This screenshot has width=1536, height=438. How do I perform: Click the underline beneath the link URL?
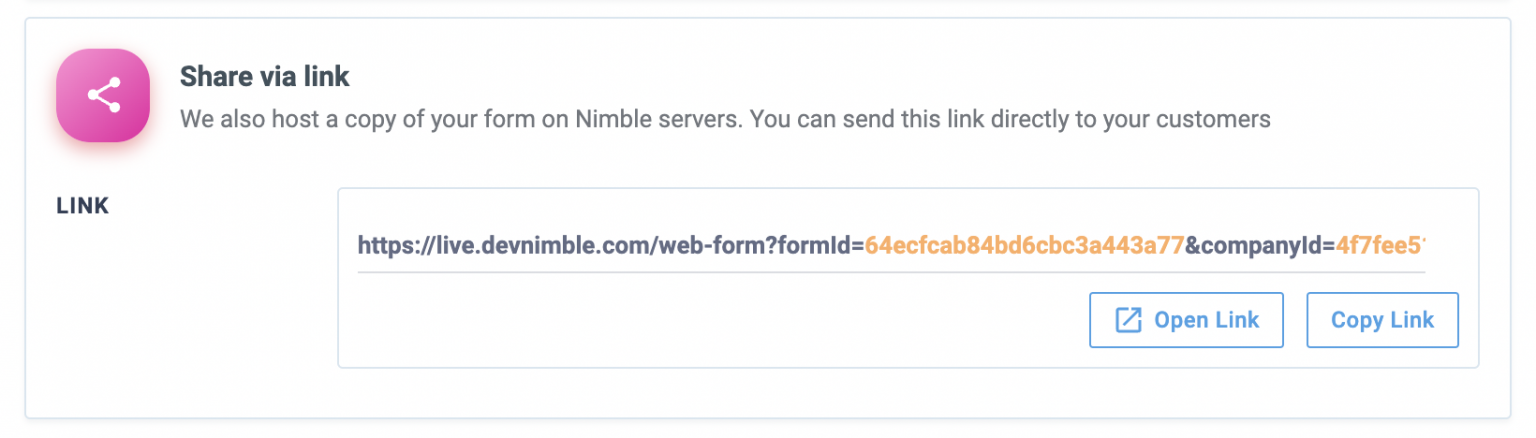point(891,271)
